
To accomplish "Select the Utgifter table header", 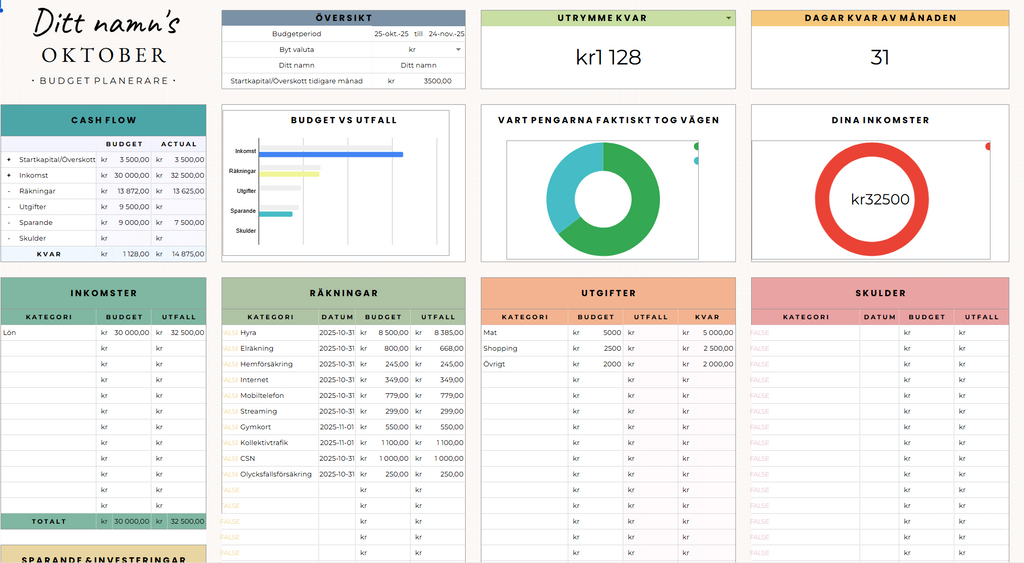I will (607, 293).
